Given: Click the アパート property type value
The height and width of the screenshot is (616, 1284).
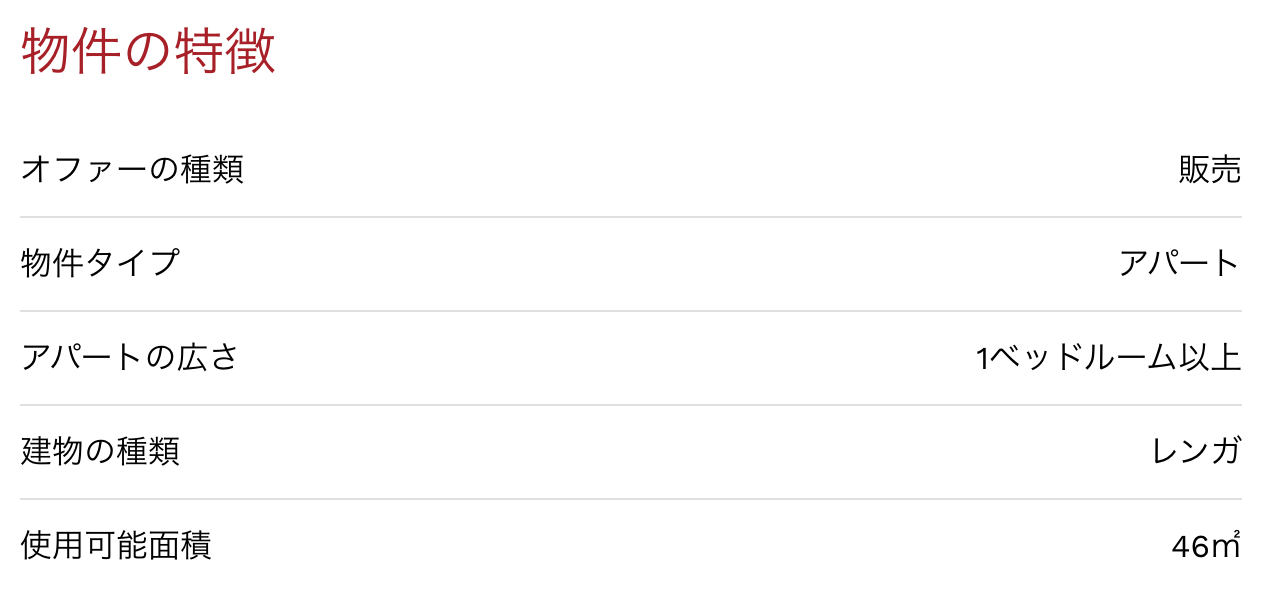Looking at the screenshot, I should (x=1180, y=264).
